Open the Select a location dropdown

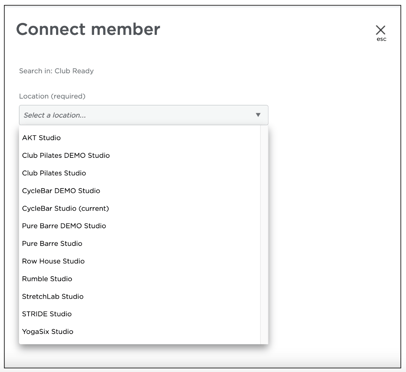(144, 115)
